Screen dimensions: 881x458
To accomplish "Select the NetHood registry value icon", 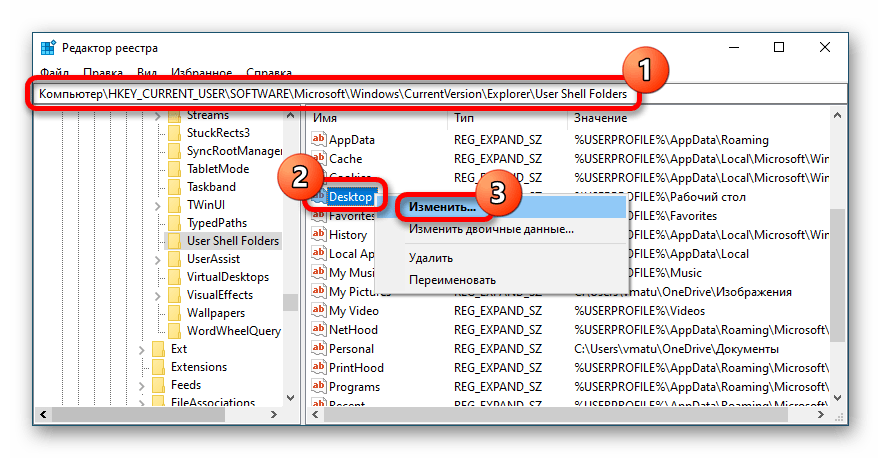I will 319,330.
